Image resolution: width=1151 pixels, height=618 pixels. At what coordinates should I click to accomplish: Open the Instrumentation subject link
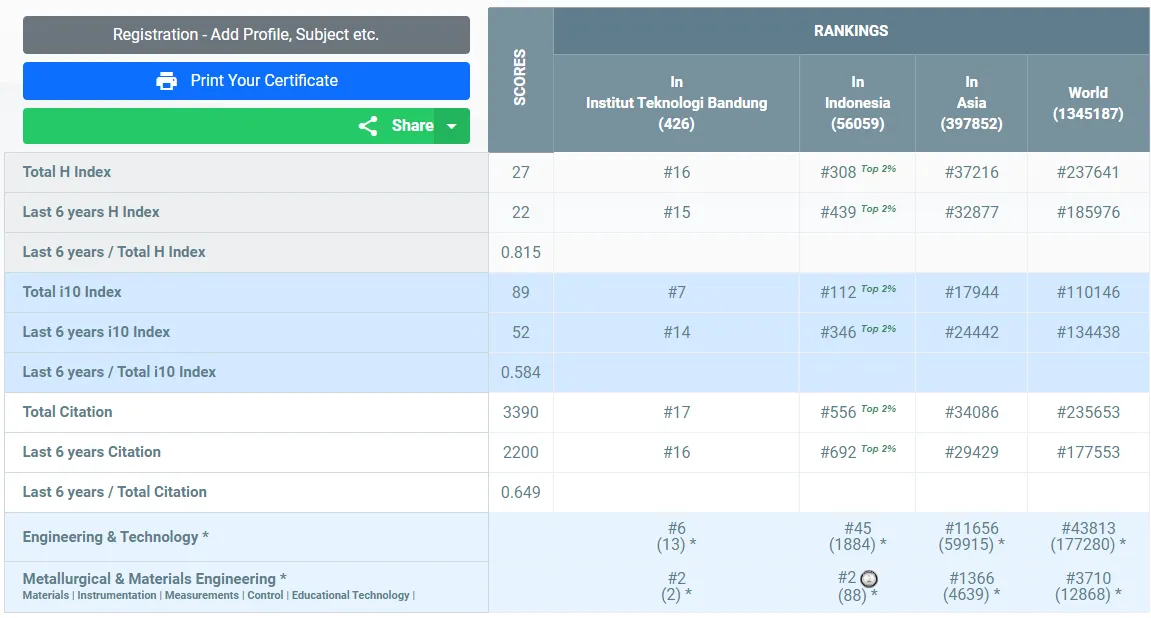pos(116,596)
